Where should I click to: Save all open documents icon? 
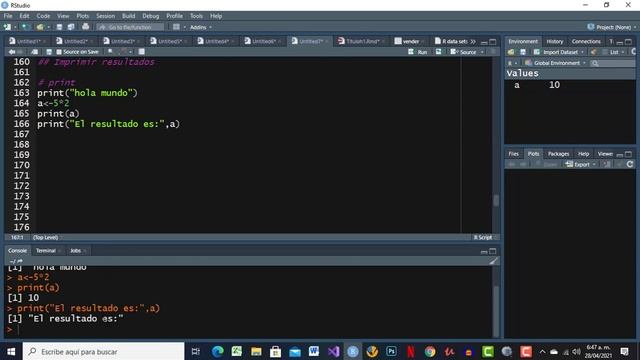pyautogui.click(x=71, y=27)
